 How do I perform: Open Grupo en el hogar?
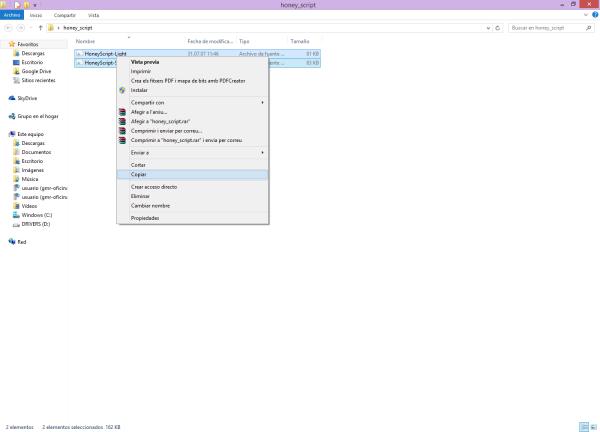click(x=37, y=116)
